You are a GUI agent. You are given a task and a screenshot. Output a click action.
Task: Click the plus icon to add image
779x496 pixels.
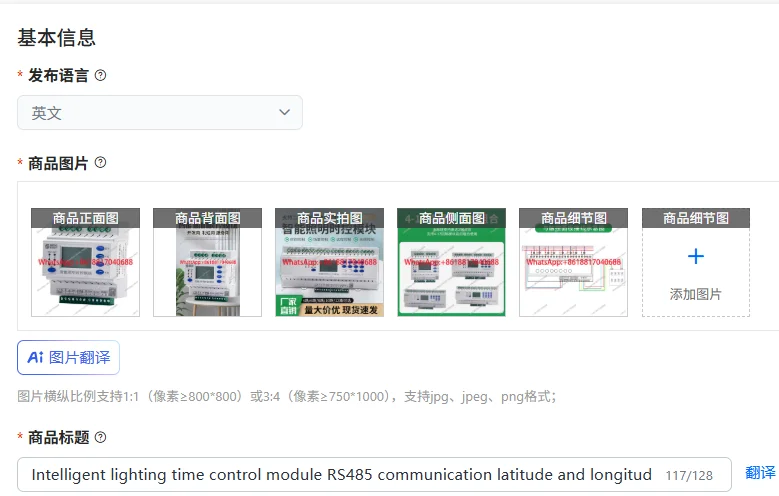tap(696, 256)
